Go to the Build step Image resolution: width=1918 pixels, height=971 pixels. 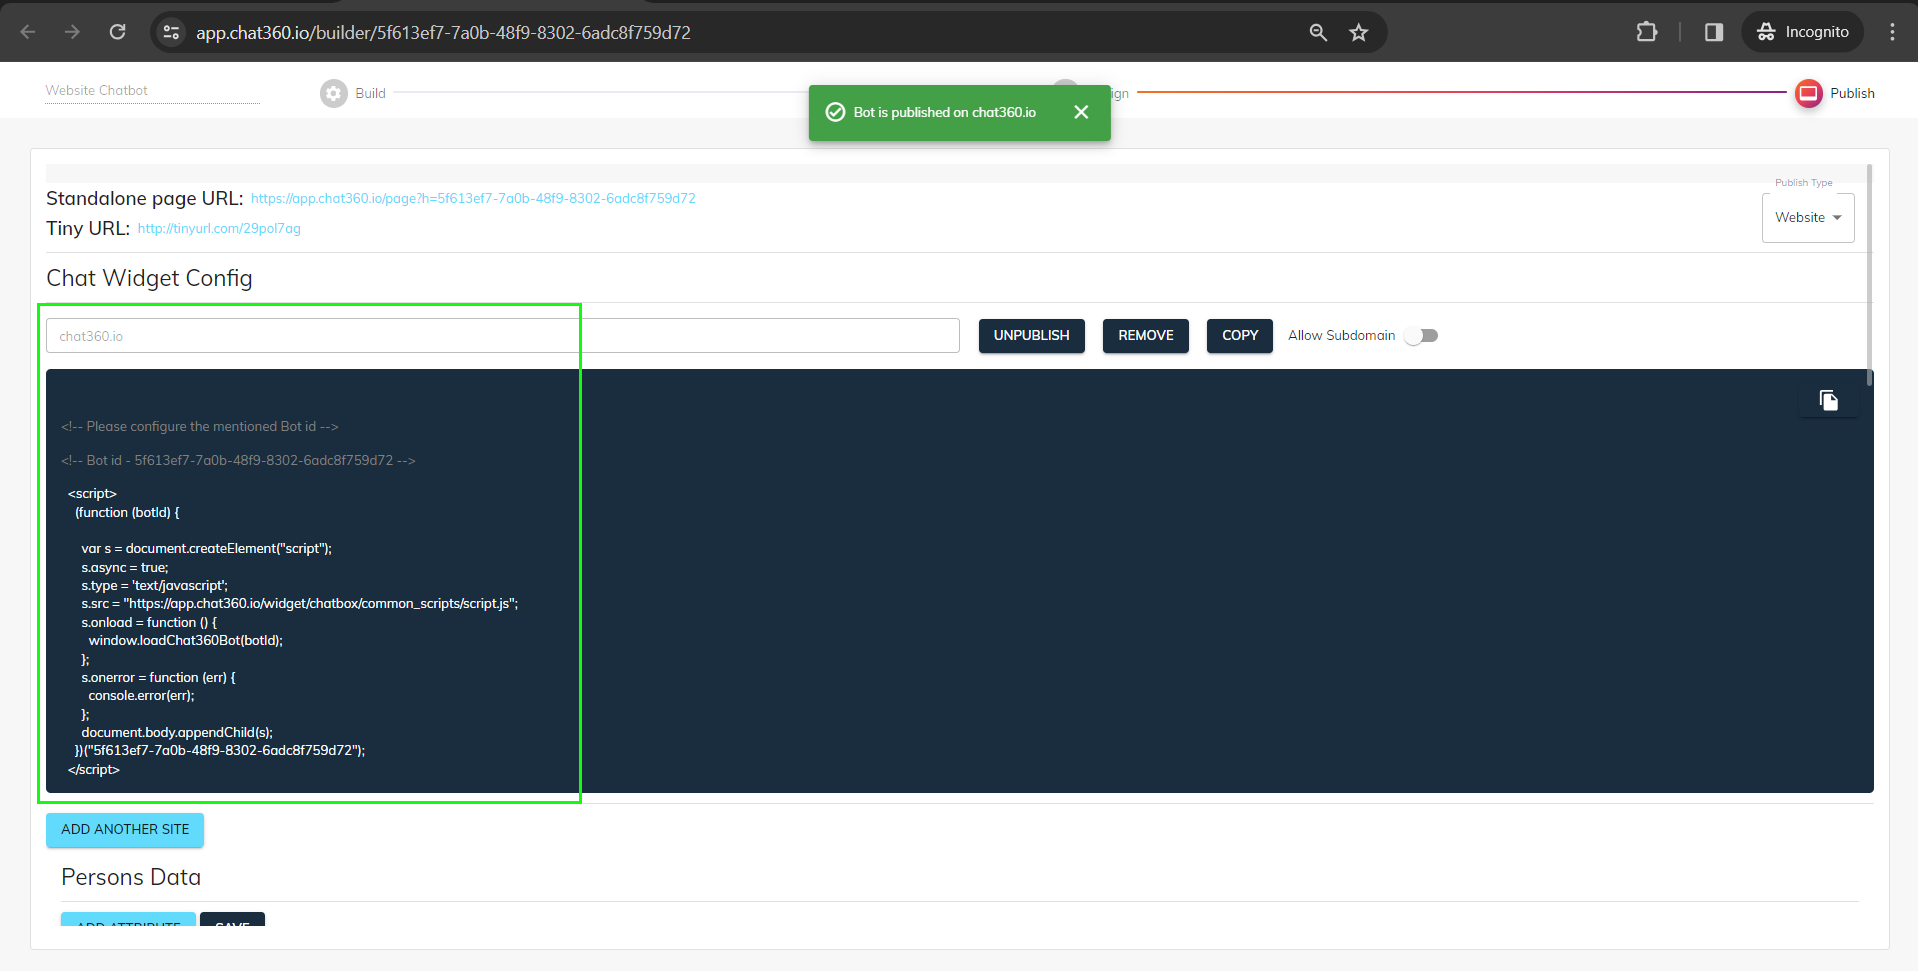click(370, 93)
